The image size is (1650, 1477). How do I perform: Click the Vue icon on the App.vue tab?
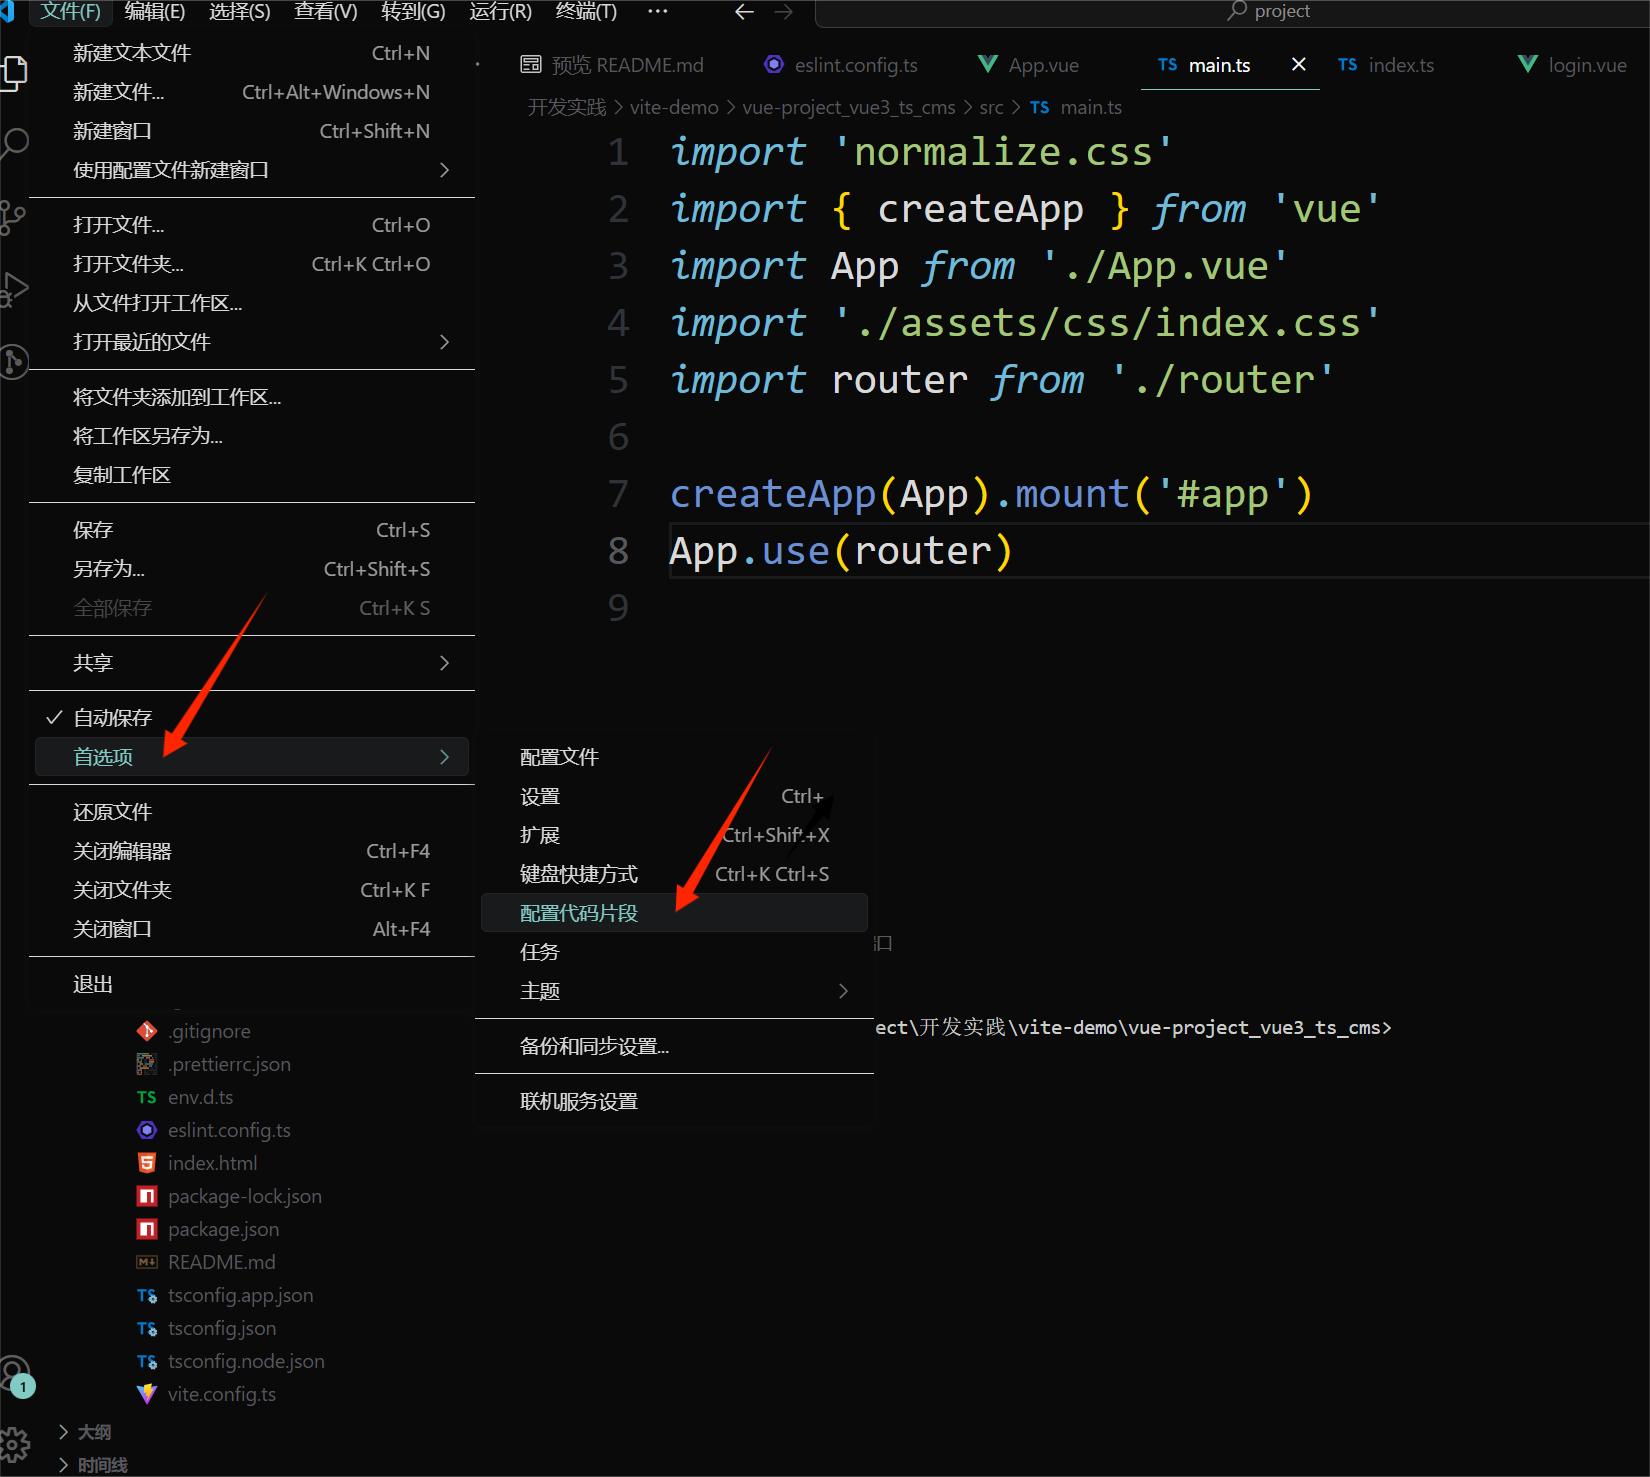pos(987,64)
